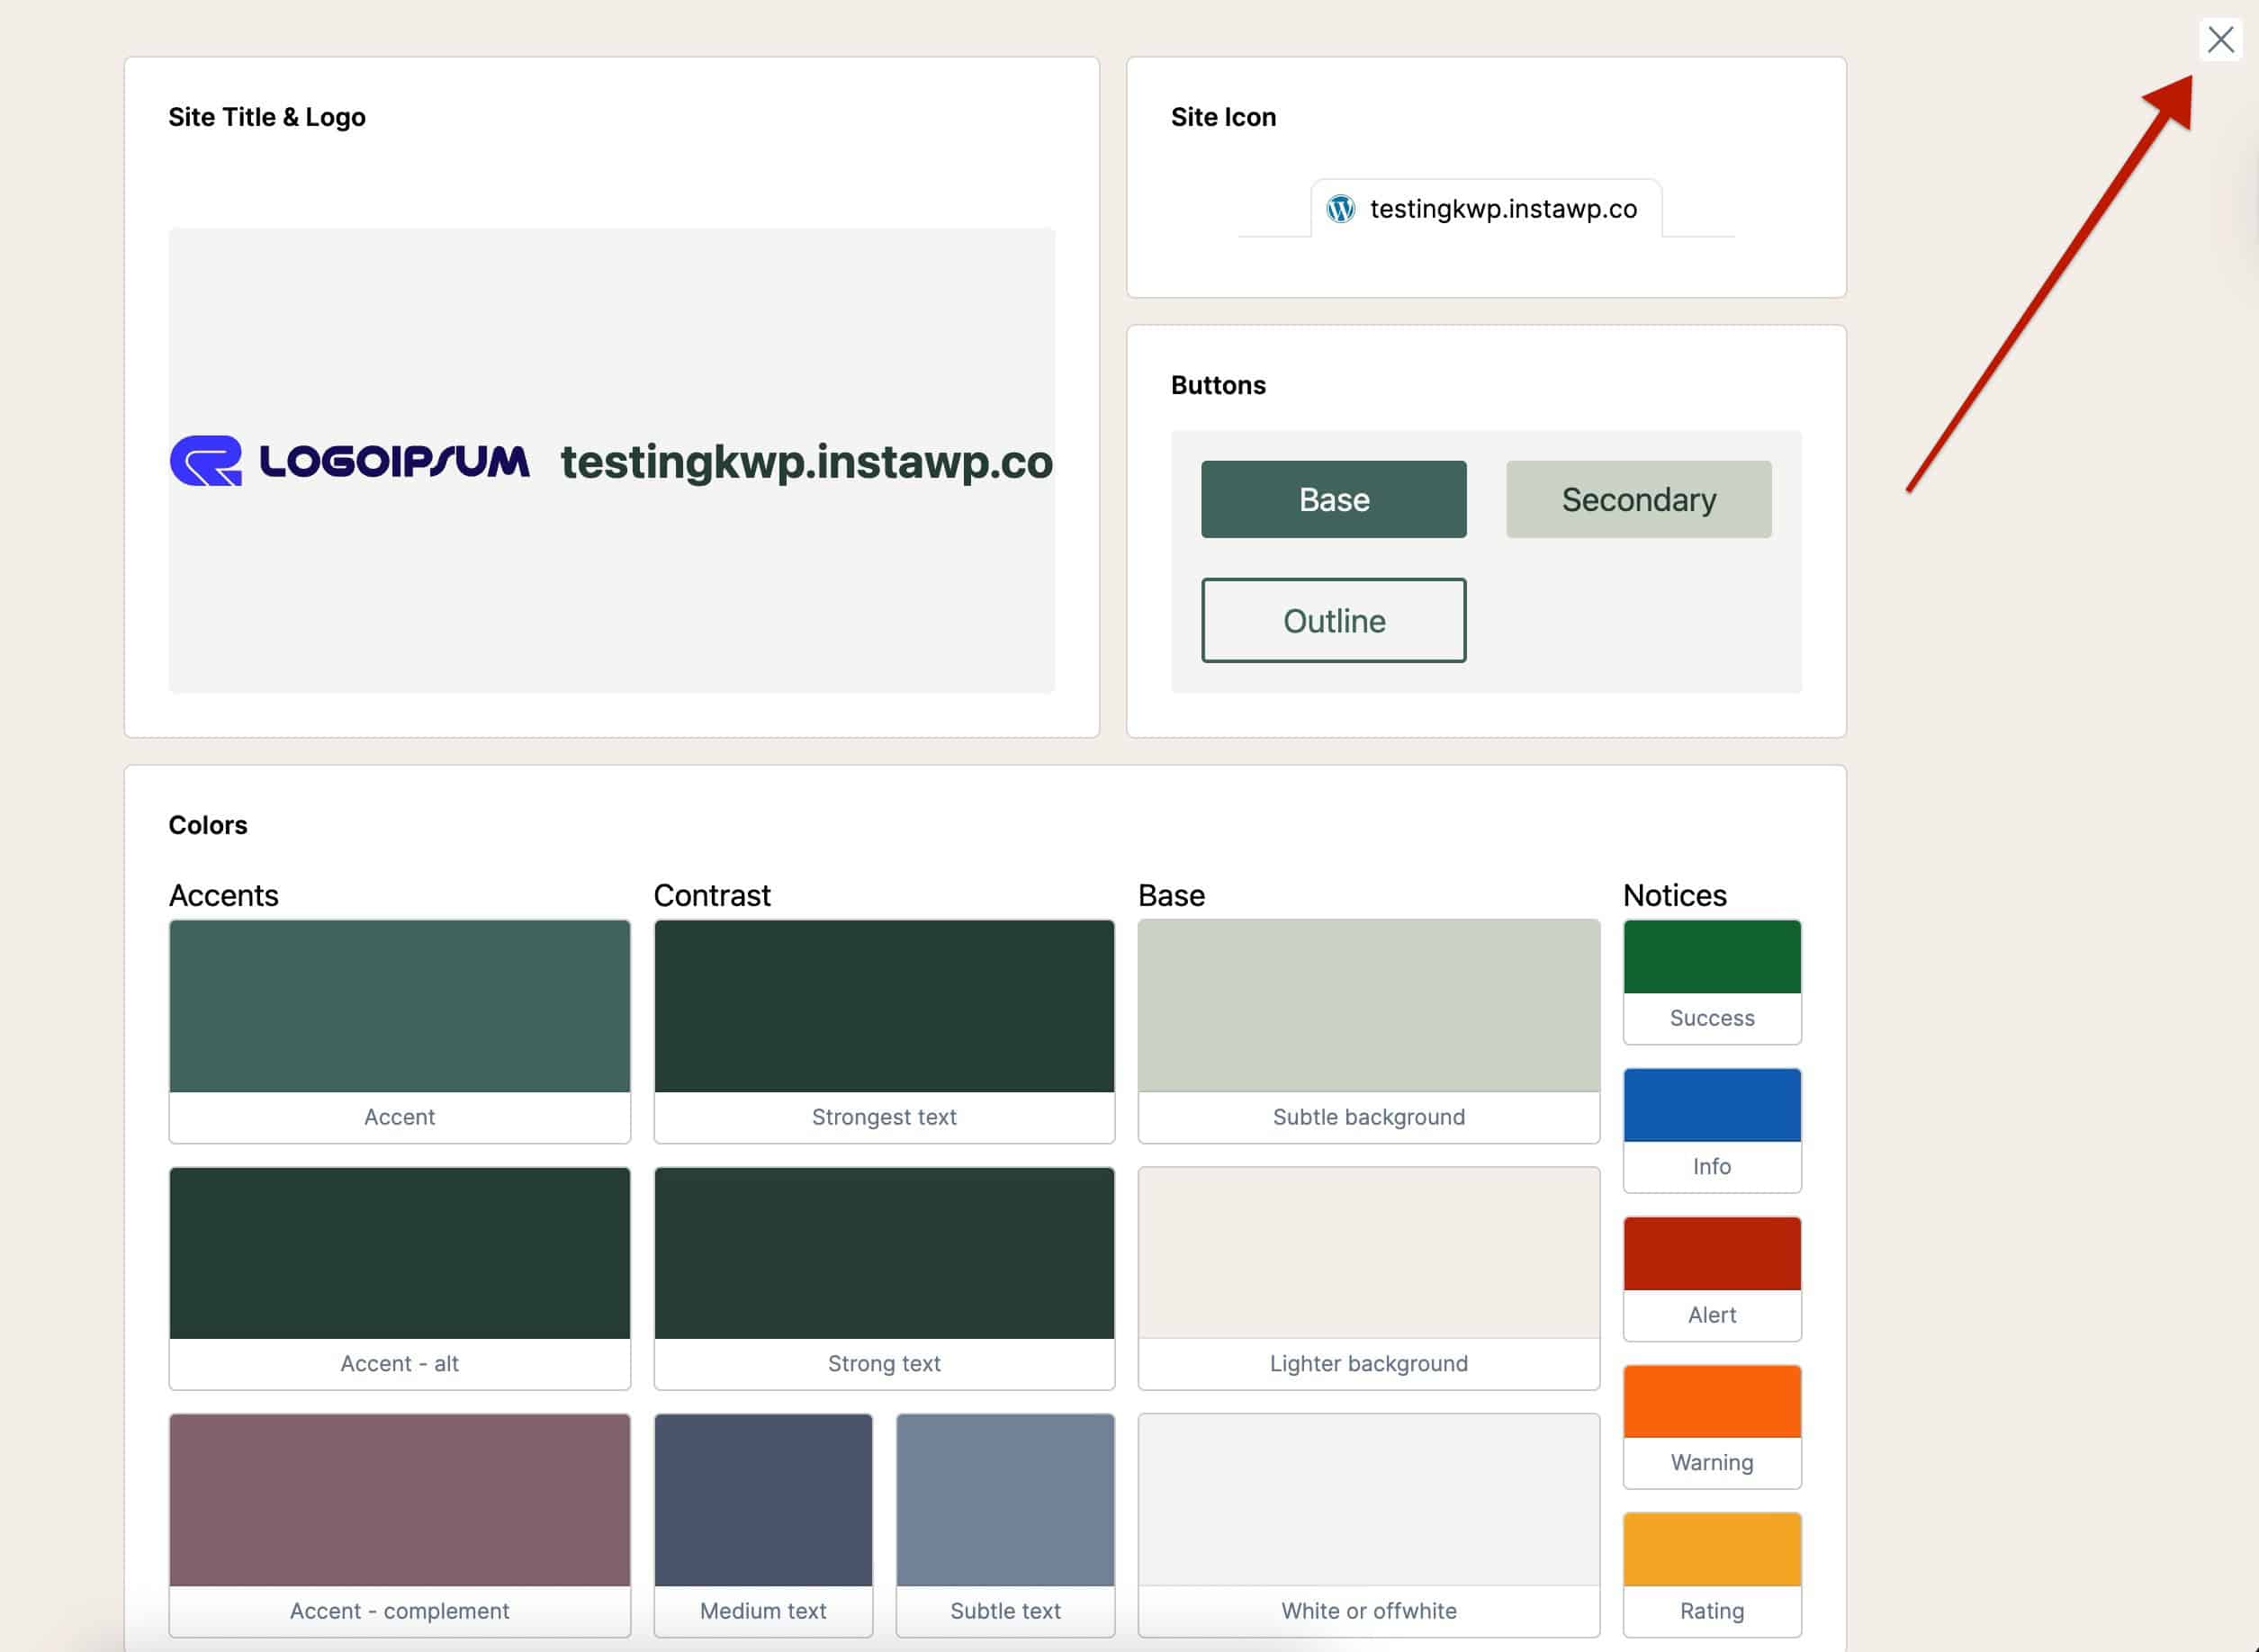Click the WordPress site icon in the browser tab preview

pos(1341,209)
